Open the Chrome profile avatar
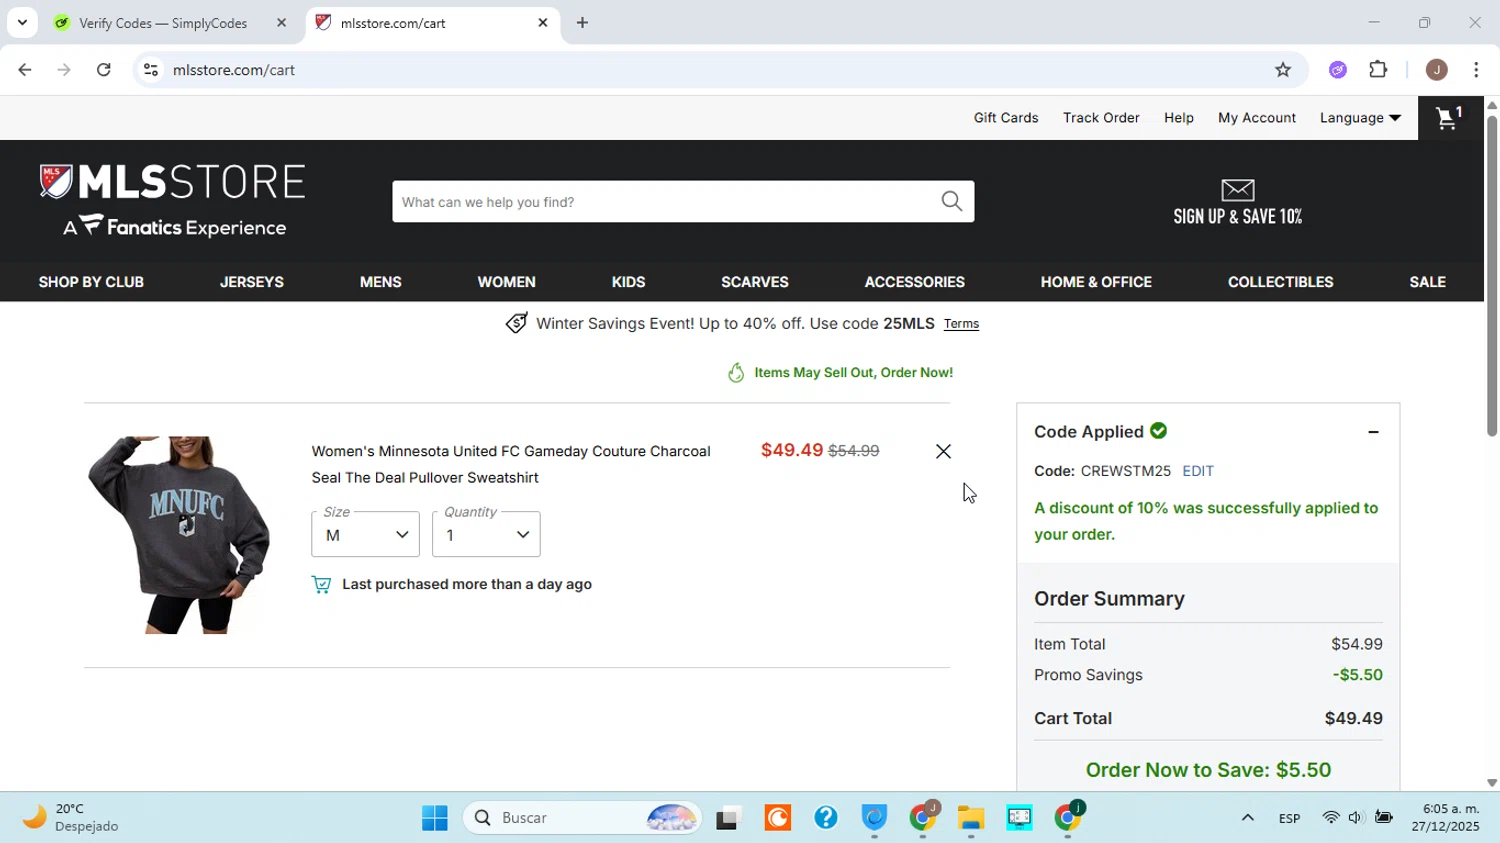 (1436, 70)
